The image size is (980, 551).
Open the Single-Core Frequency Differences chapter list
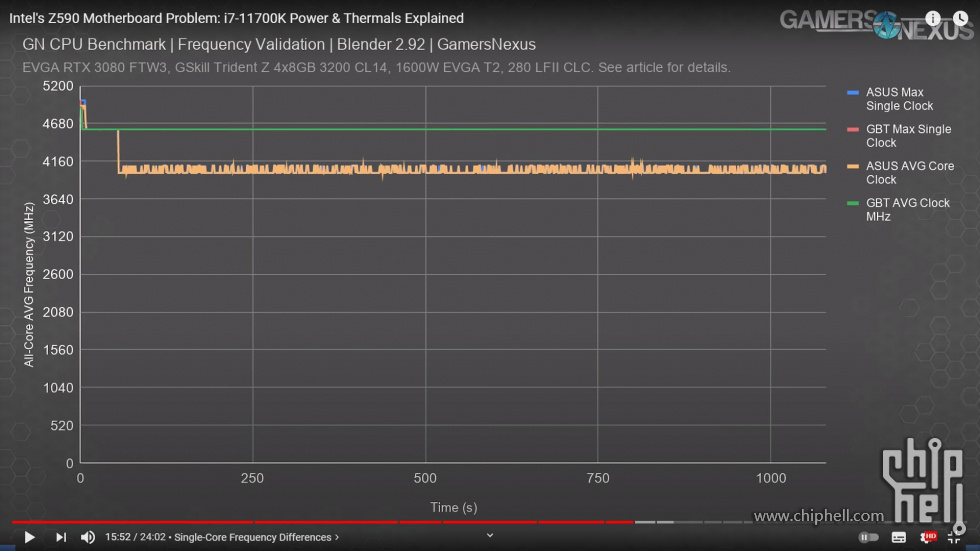pyautogui.click(x=256, y=537)
